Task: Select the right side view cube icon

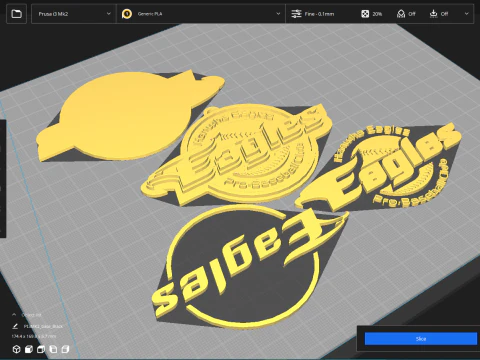Action: click(x=65, y=349)
